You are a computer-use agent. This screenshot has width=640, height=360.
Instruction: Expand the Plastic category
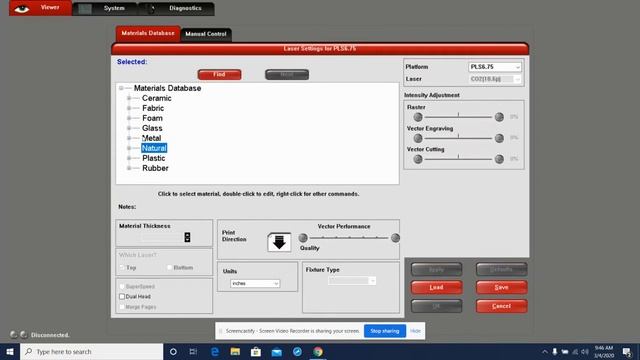coord(129,158)
